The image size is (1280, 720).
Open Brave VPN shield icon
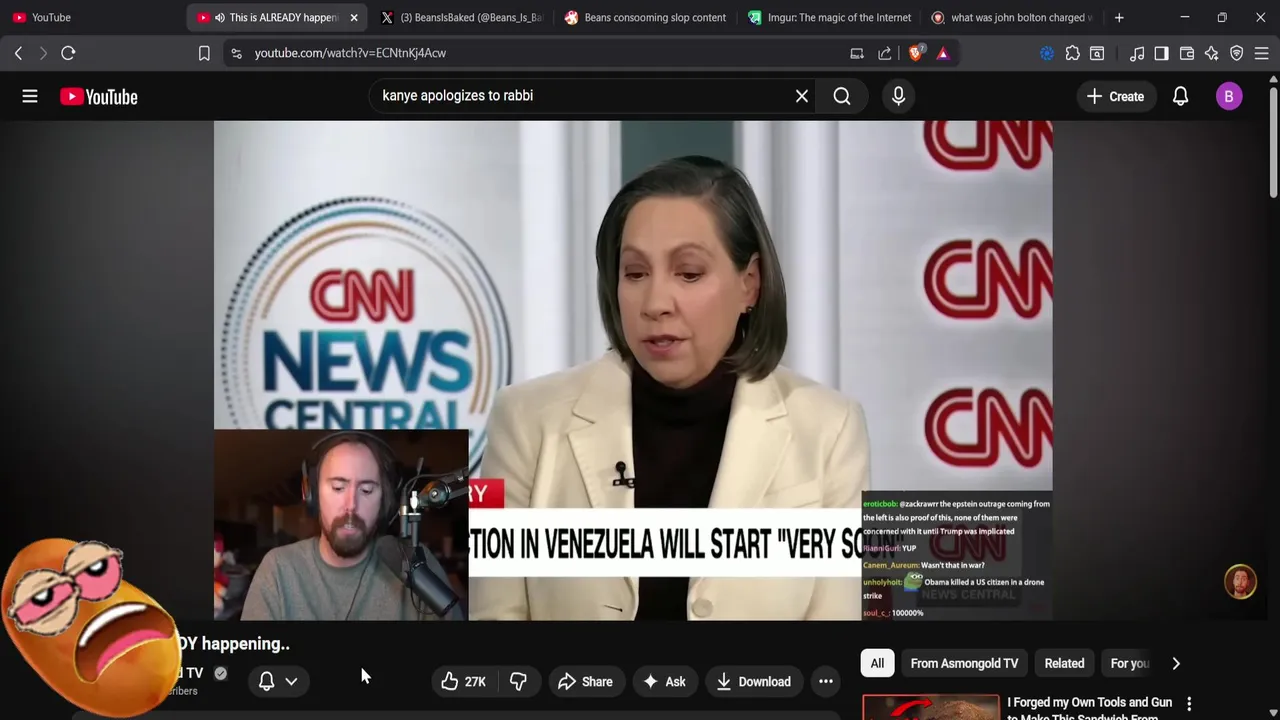(1237, 53)
